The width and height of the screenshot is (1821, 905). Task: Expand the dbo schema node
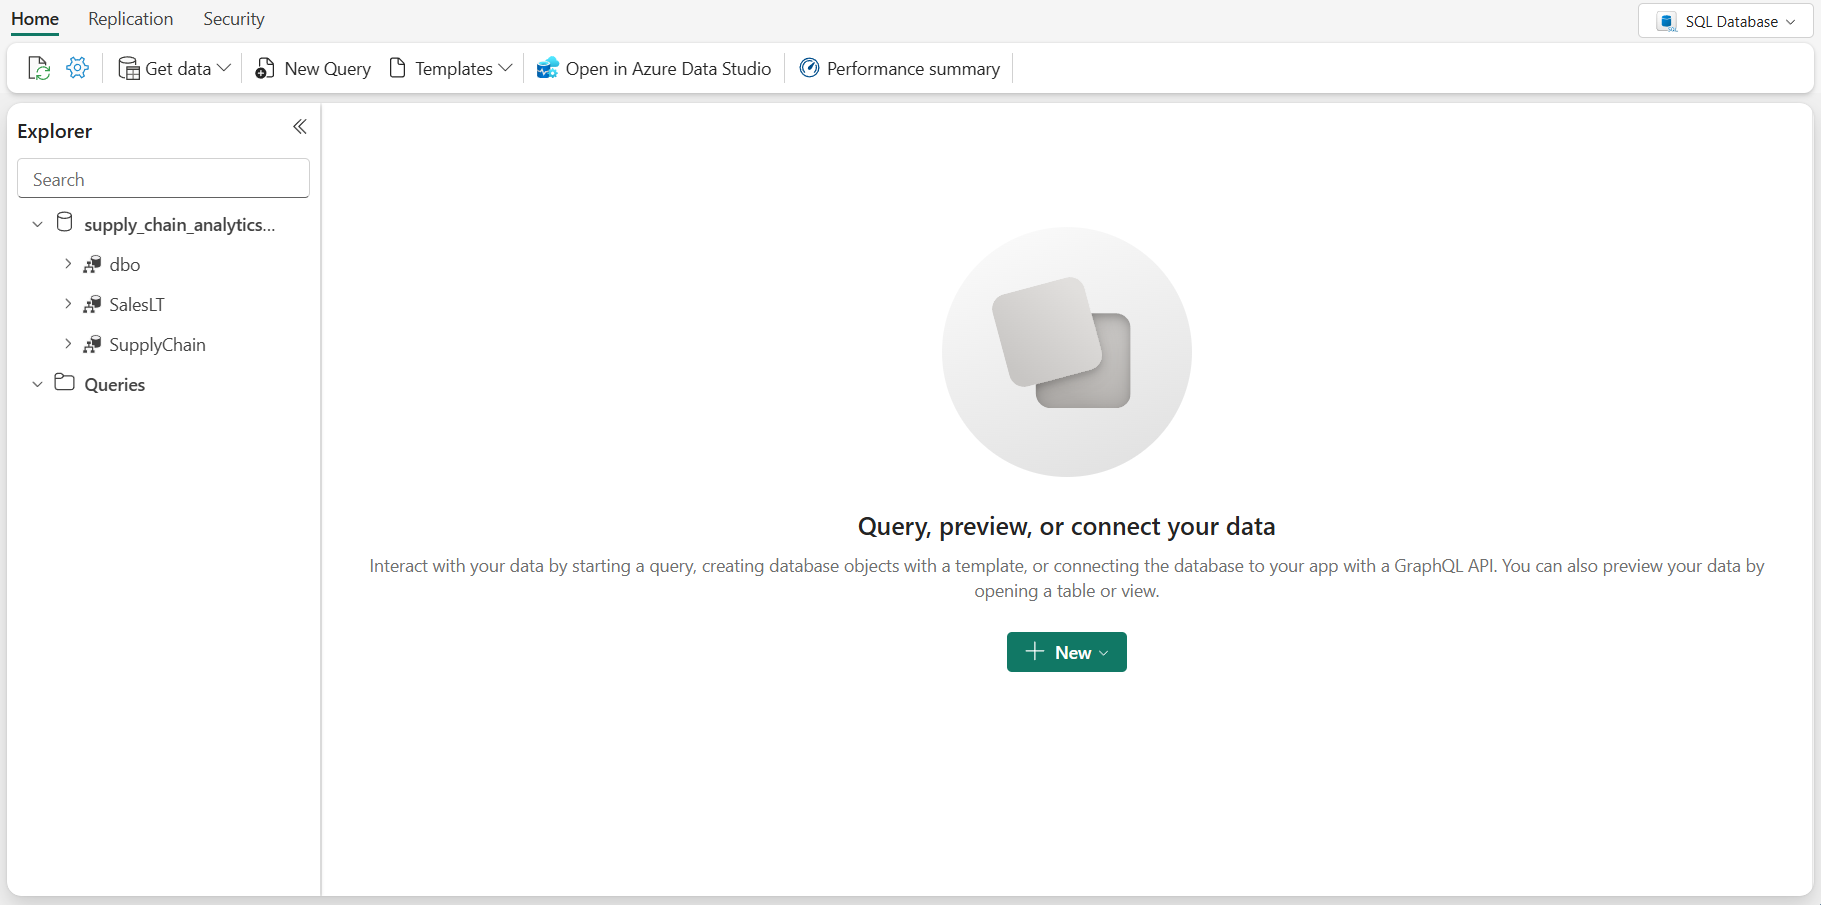point(68,264)
